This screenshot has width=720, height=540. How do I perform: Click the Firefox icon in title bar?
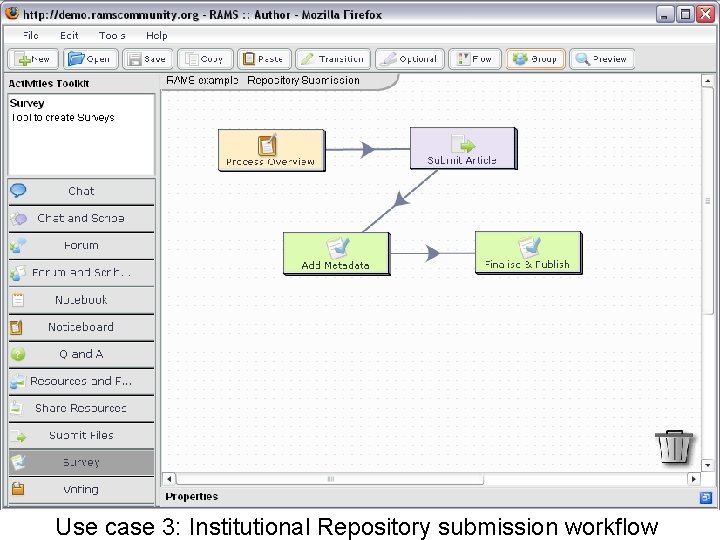[12, 13]
